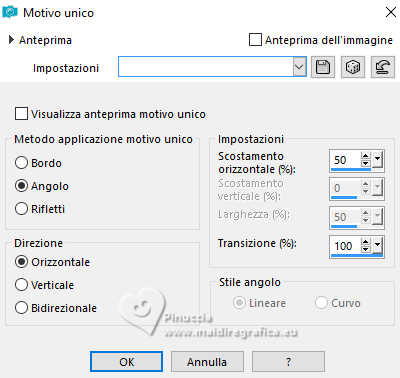Viewport: 400px width, 378px height.
Task: Decrease Transizione value with down arrow
Action: coord(366,250)
